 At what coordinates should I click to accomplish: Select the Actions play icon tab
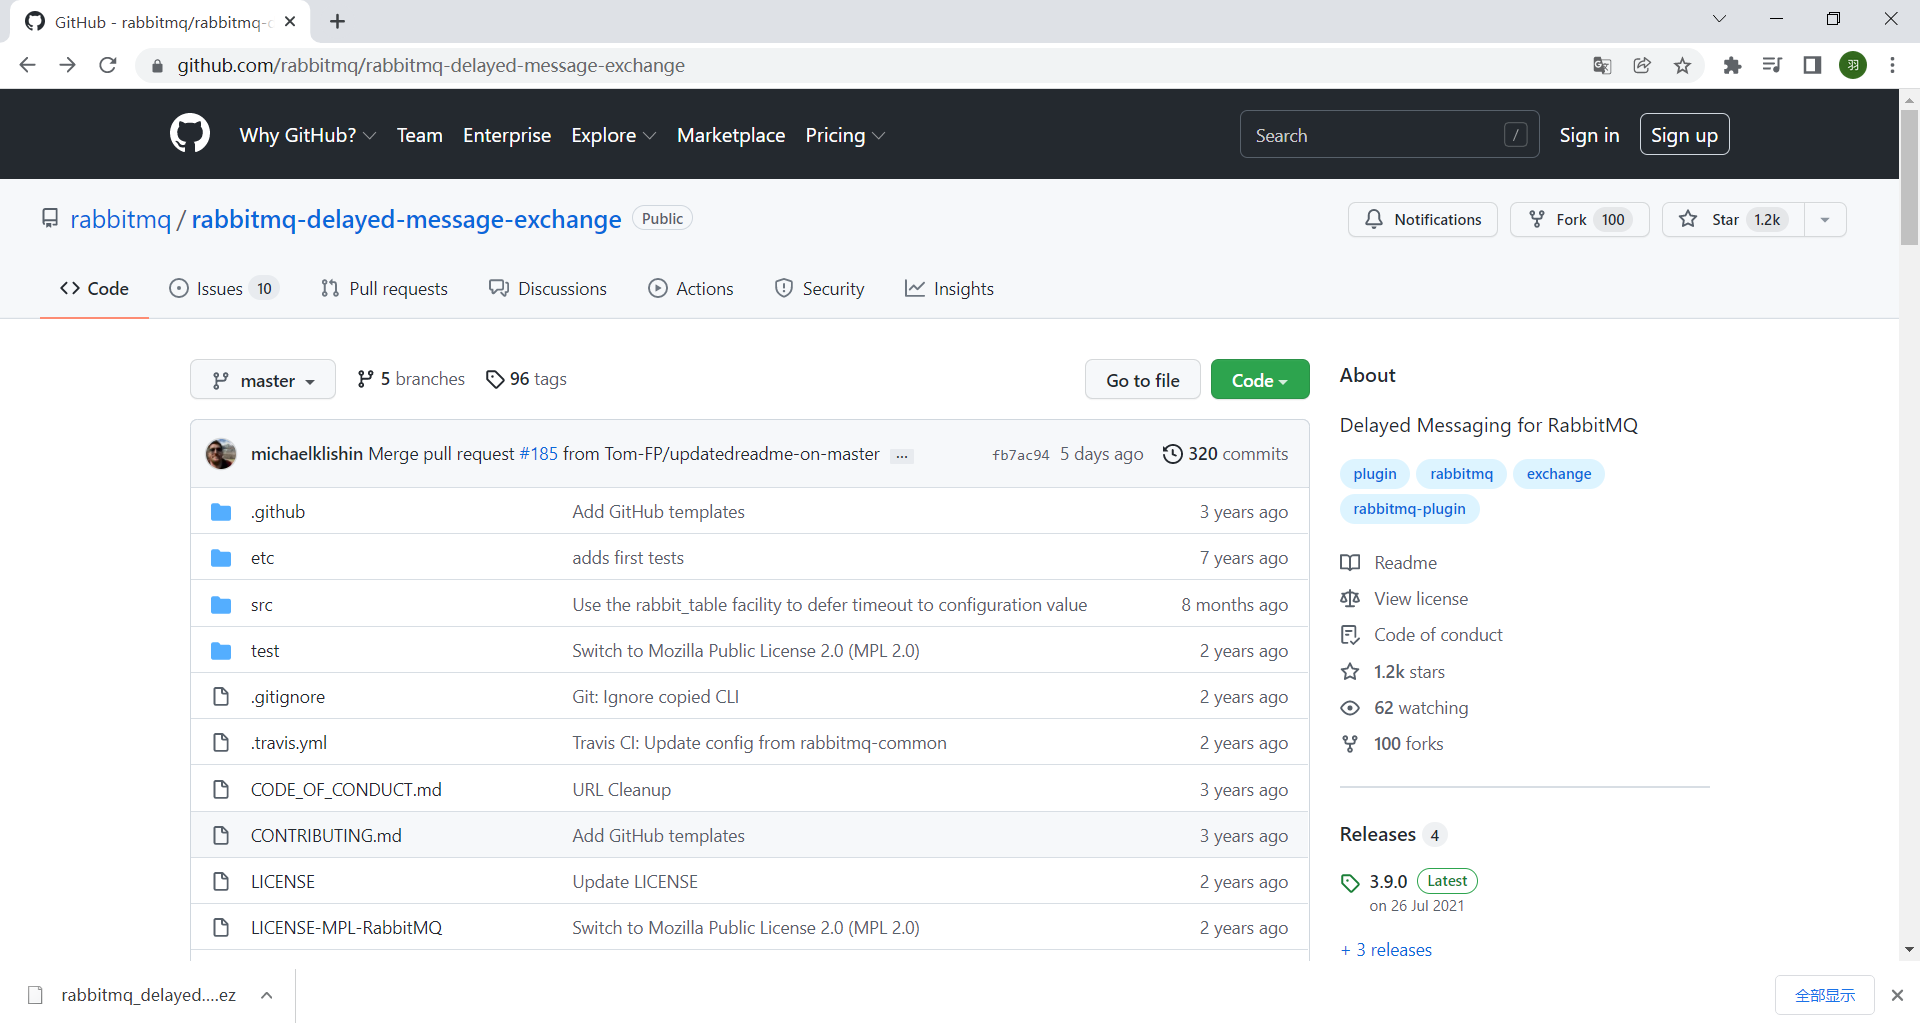[x=658, y=288]
